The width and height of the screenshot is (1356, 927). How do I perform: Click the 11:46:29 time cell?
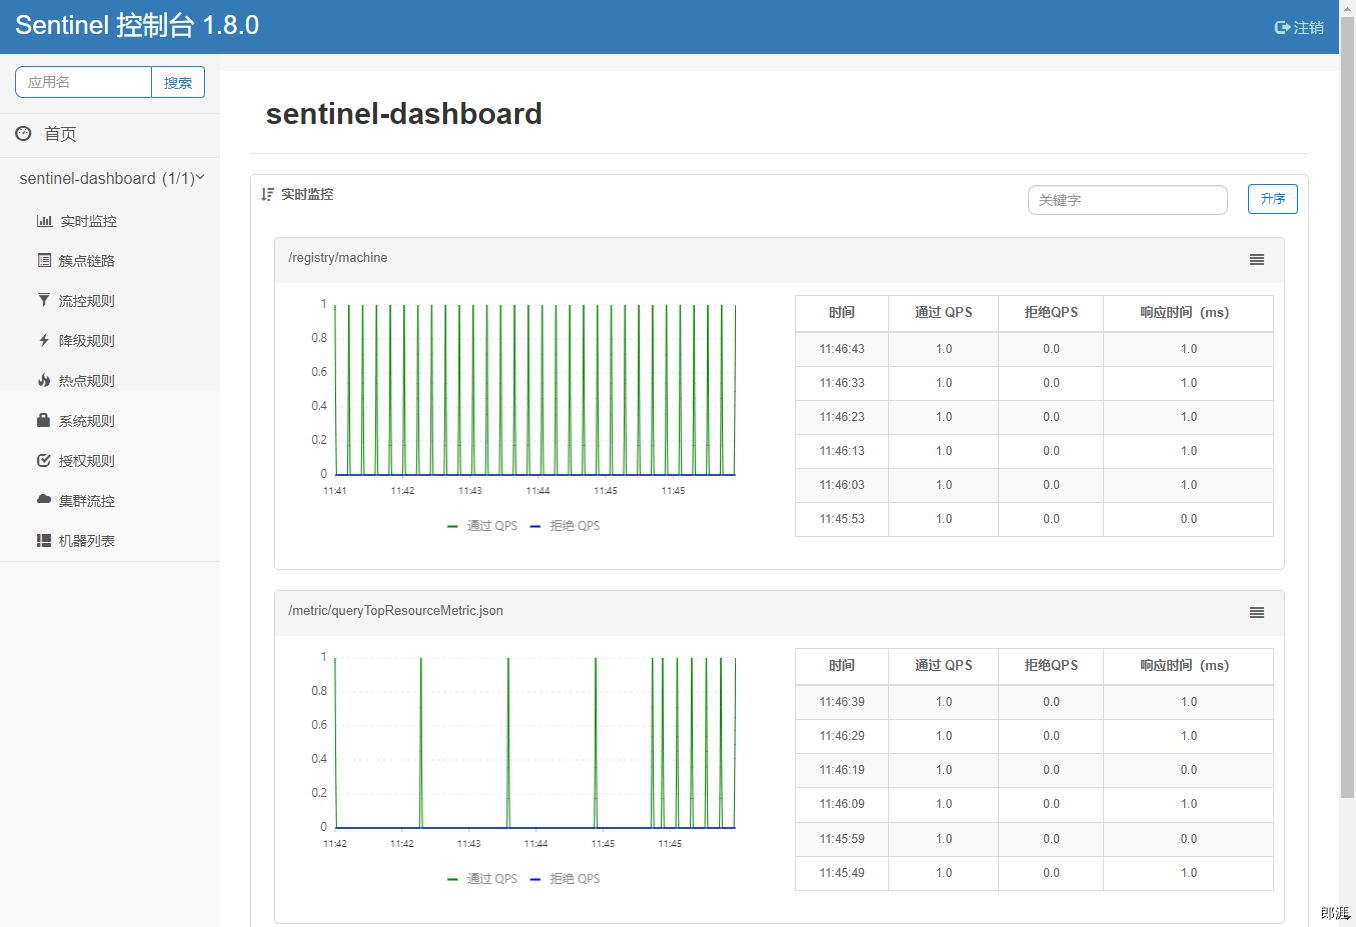[x=842, y=736]
